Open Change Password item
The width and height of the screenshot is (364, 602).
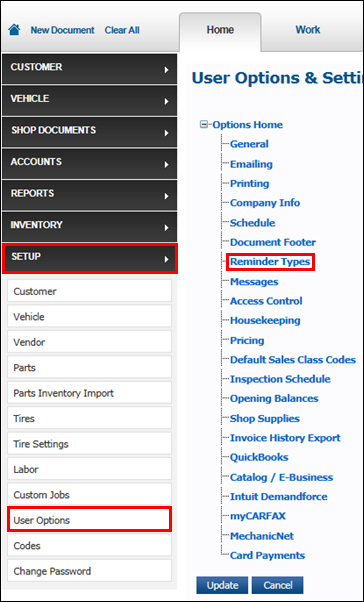pyautogui.click(x=89, y=571)
